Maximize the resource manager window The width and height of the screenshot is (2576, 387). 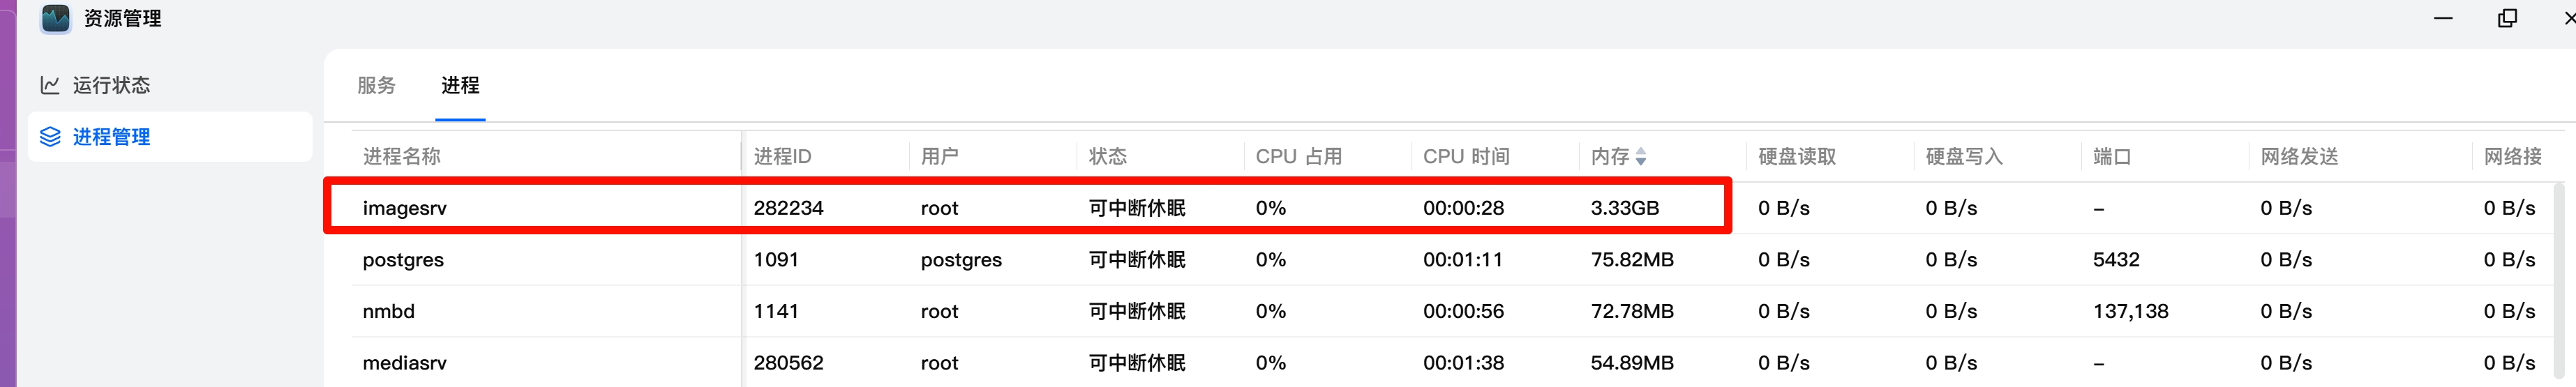2507,18
